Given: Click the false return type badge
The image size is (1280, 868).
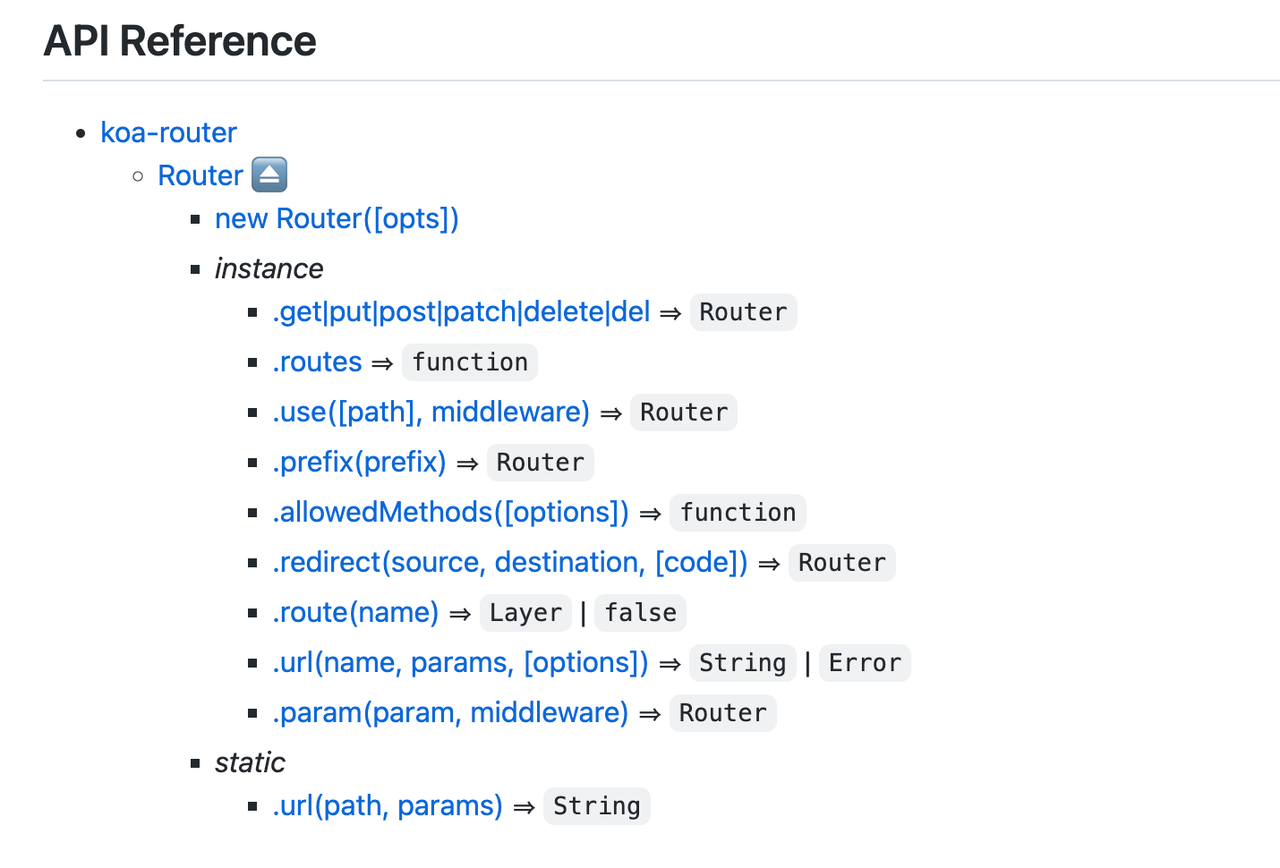Looking at the screenshot, I should pos(640,612).
